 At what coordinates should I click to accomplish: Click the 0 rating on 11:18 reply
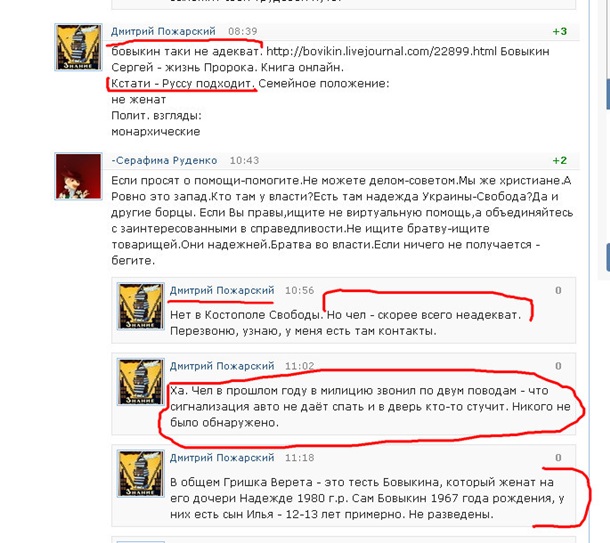tap(558, 457)
